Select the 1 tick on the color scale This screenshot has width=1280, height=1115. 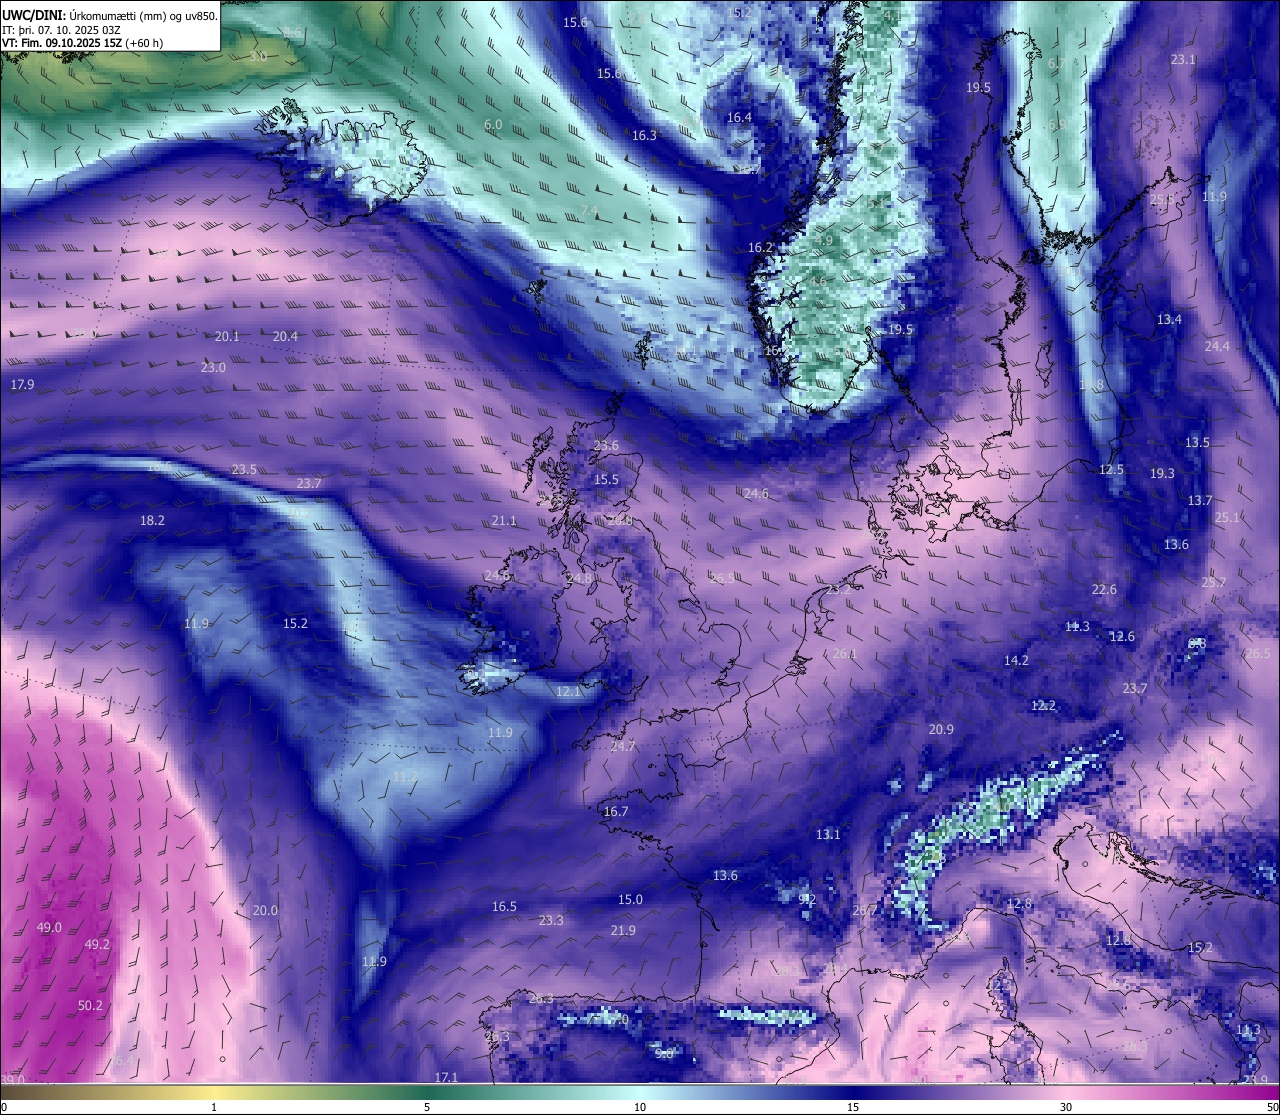point(214,1107)
